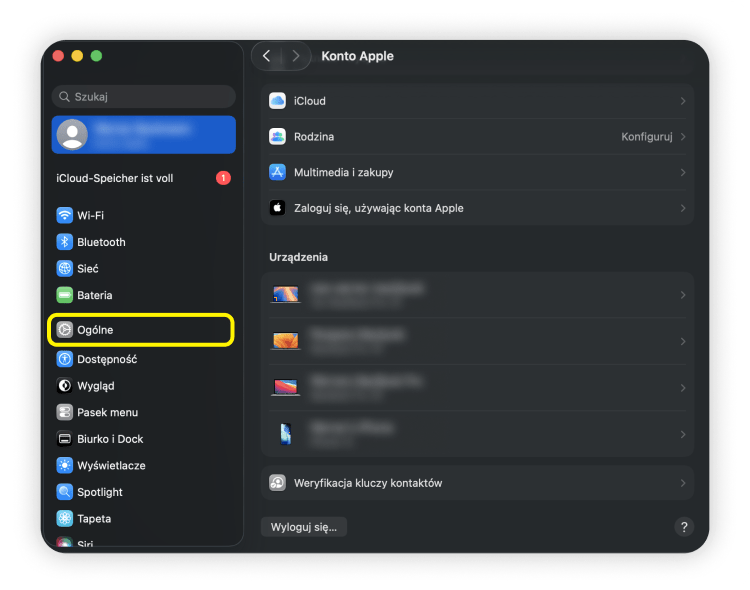Viewport: 750px width, 590px height.
Task: Select Wi-Fi in the sidebar
Action: point(143,215)
